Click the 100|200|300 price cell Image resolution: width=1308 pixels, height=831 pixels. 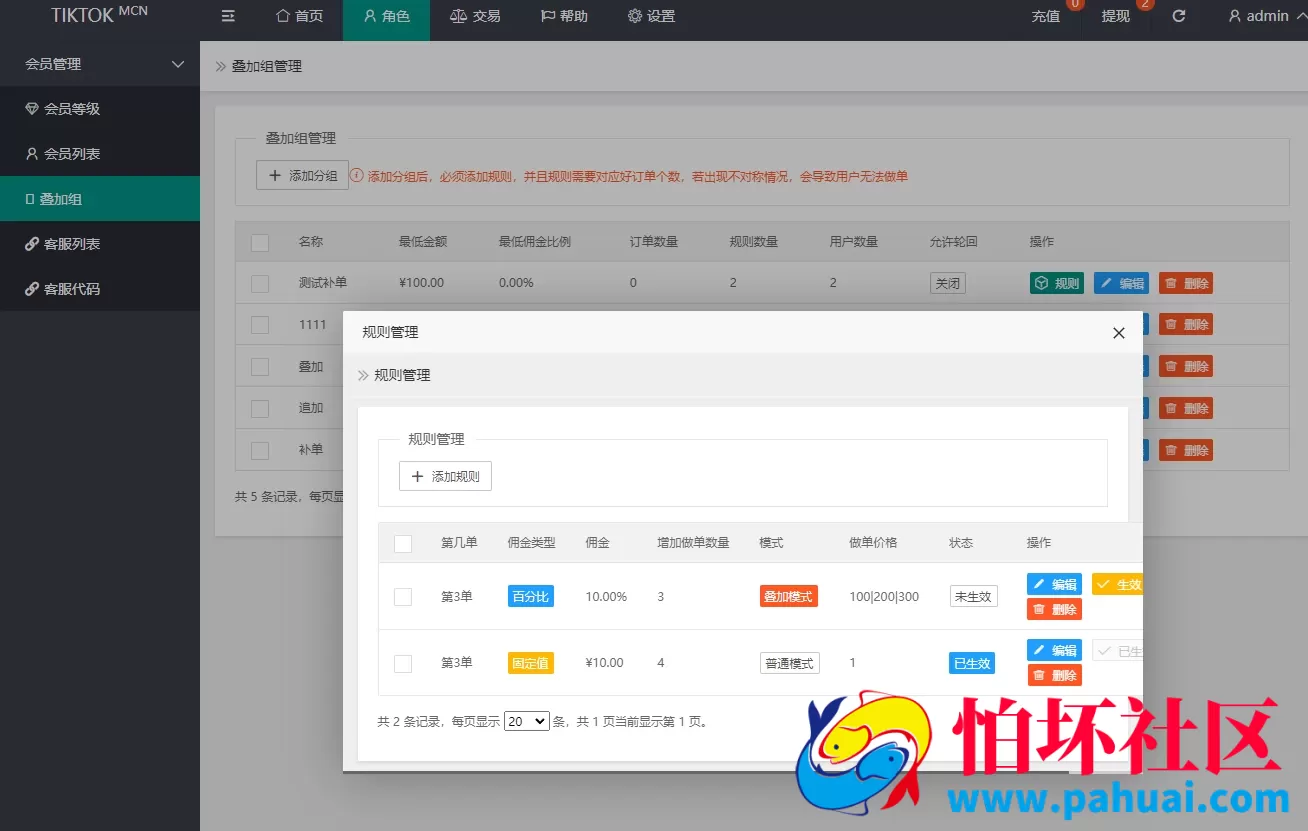tap(884, 597)
